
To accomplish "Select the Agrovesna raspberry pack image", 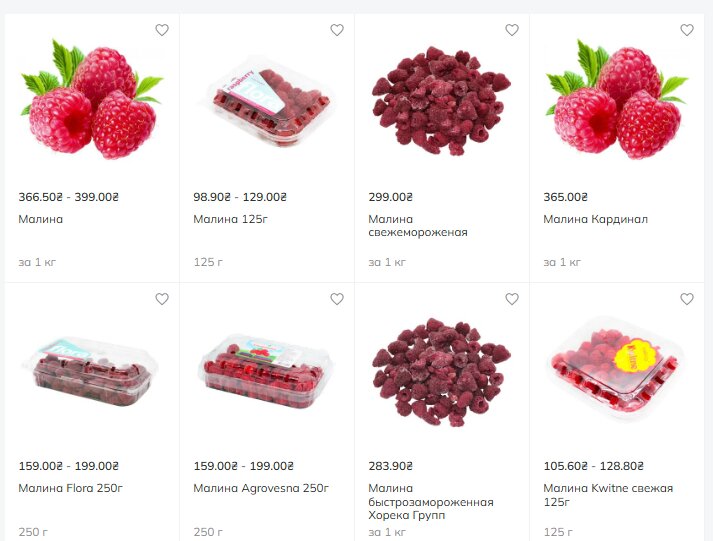I will coord(266,371).
